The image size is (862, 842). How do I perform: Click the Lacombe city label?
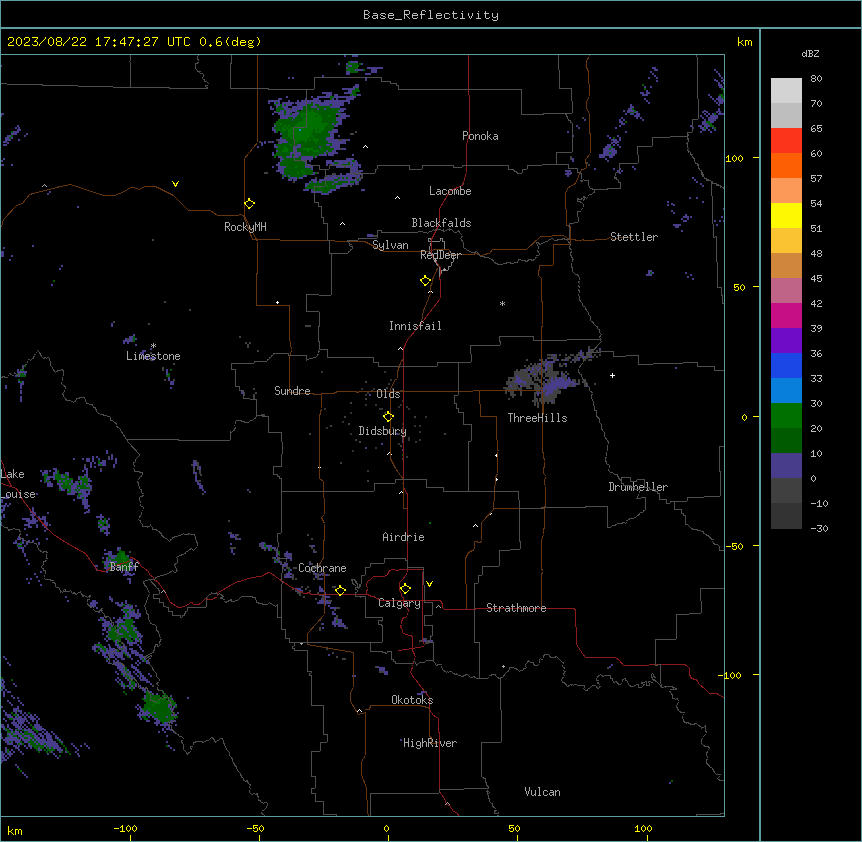(450, 191)
